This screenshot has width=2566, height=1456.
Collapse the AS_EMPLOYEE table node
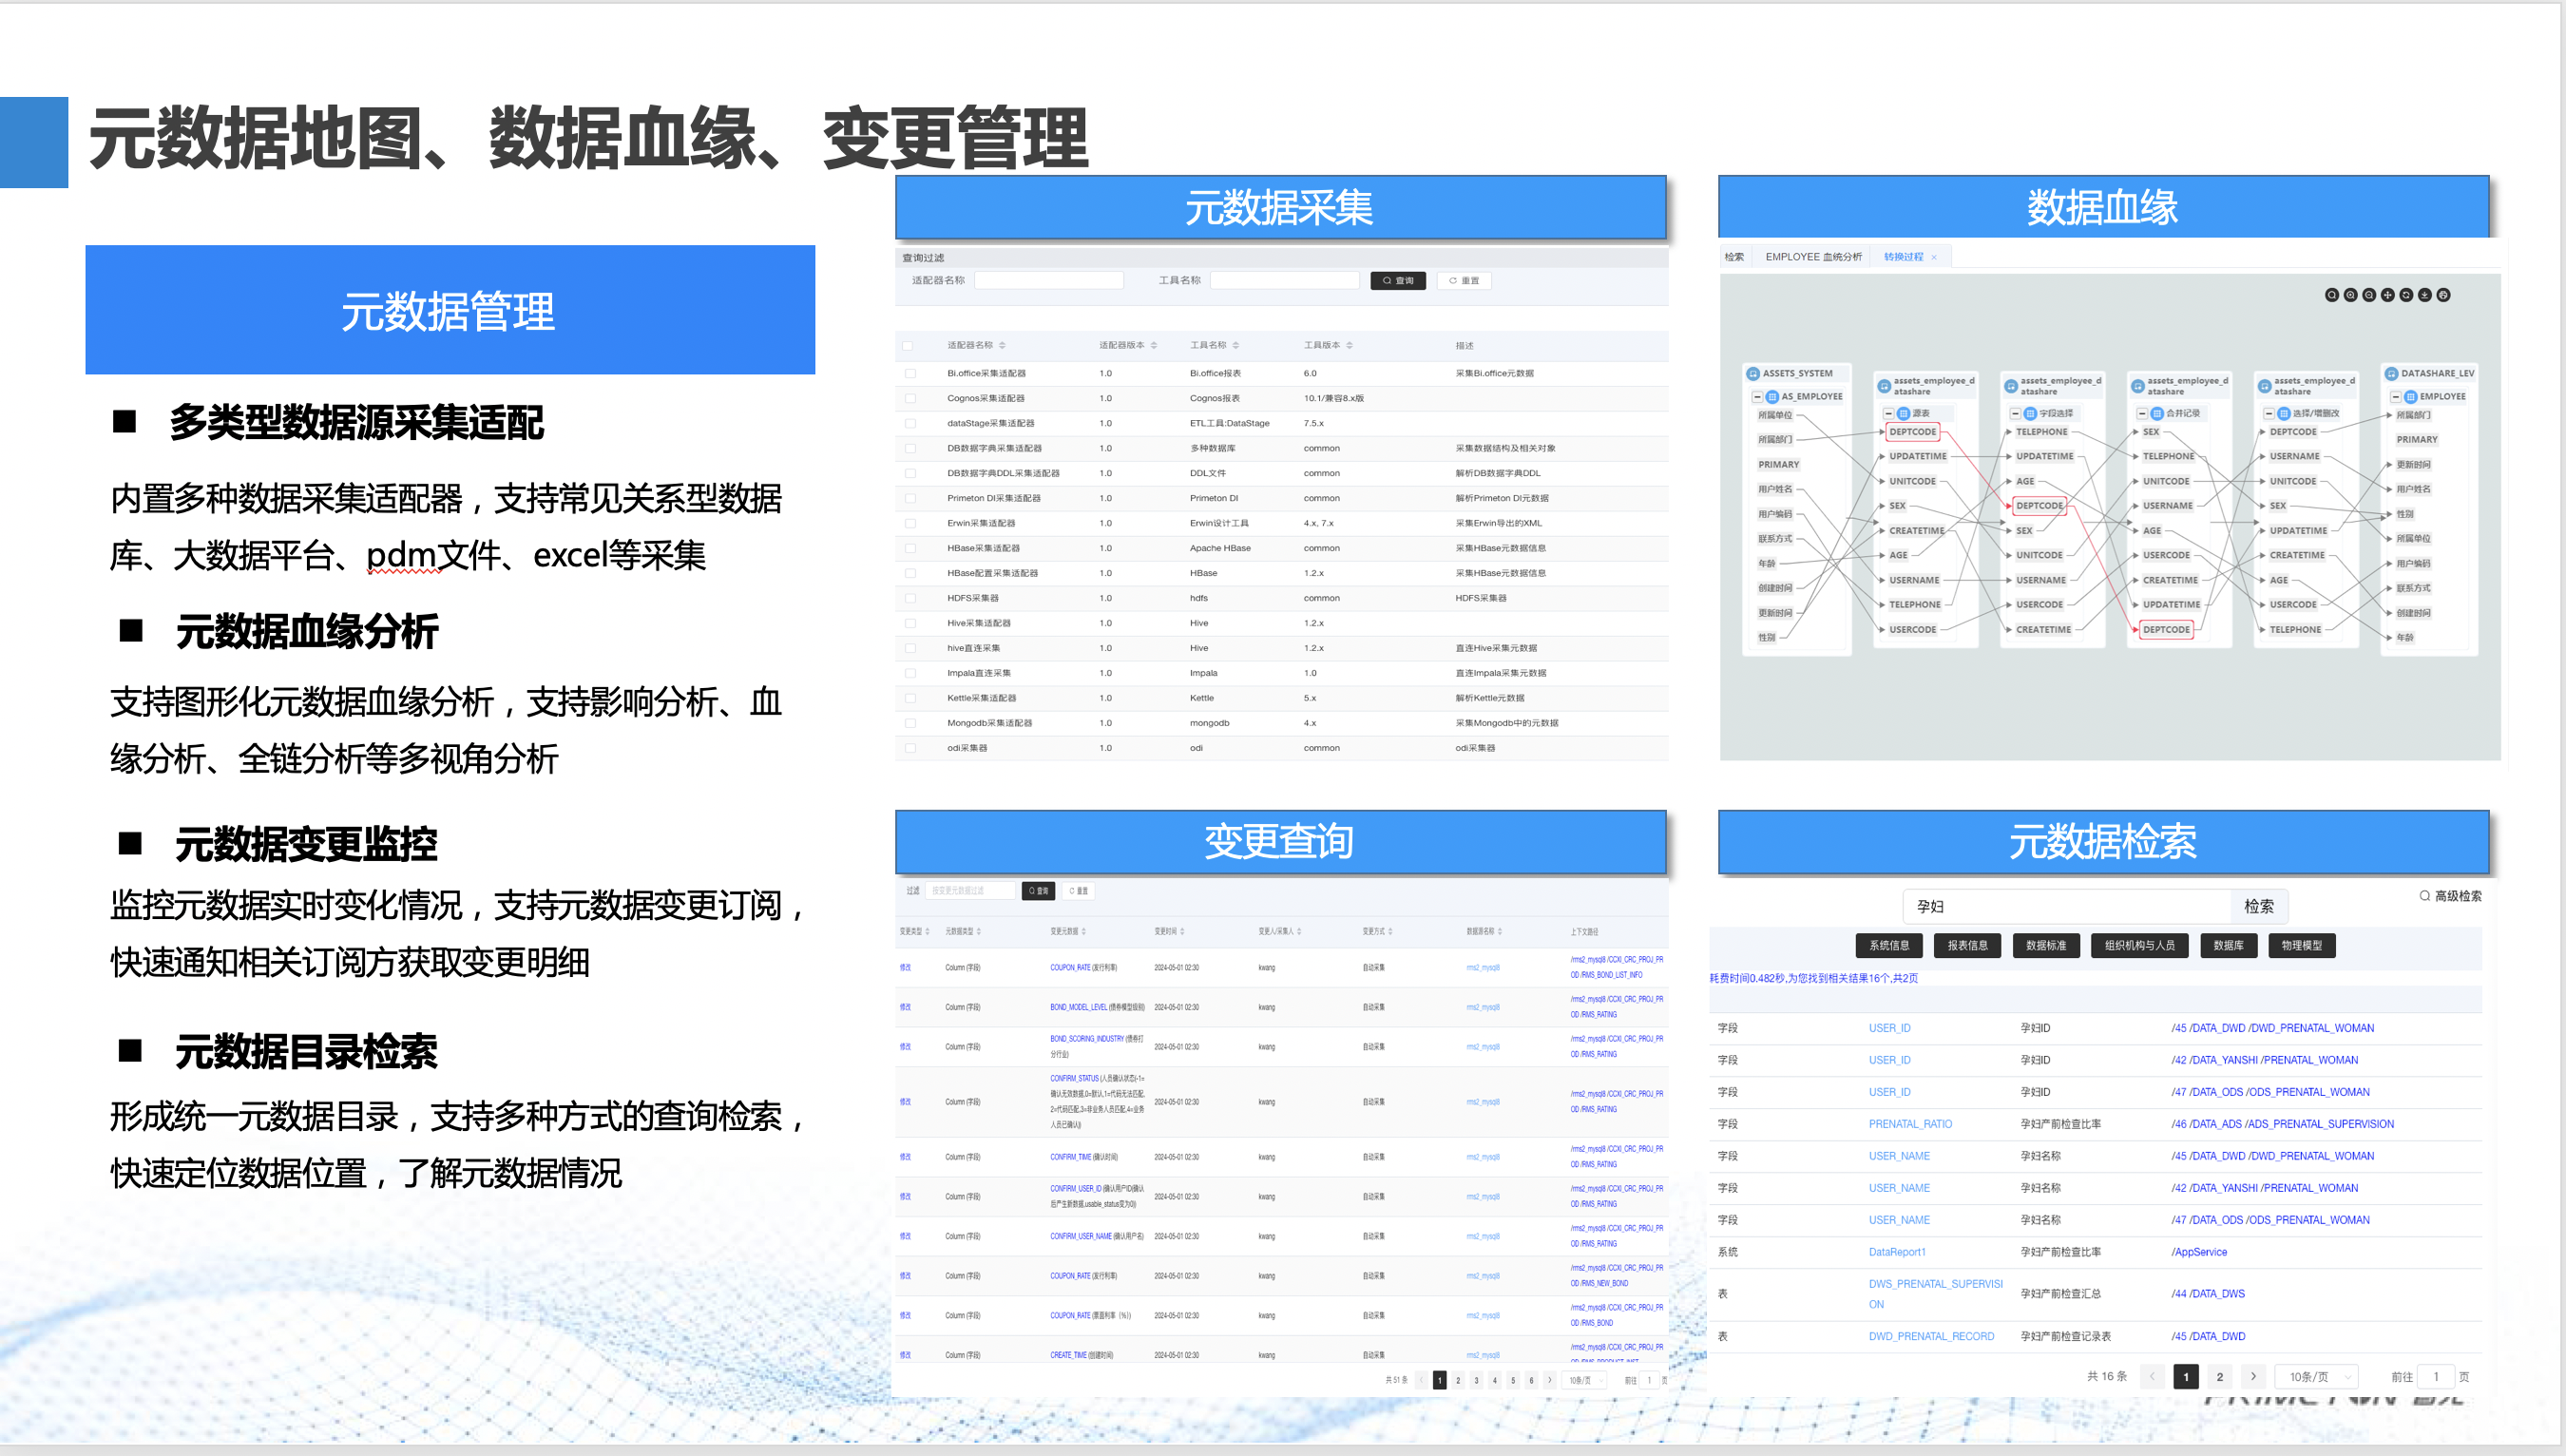pyautogui.click(x=1758, y=397)
